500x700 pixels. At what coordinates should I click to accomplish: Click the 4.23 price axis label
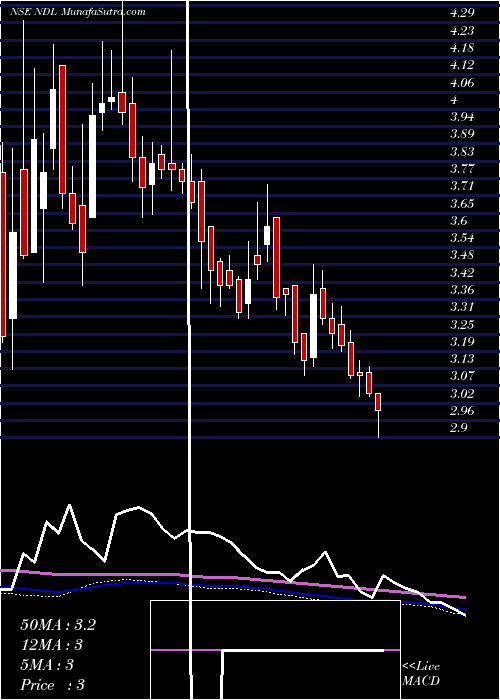point(462,31)
